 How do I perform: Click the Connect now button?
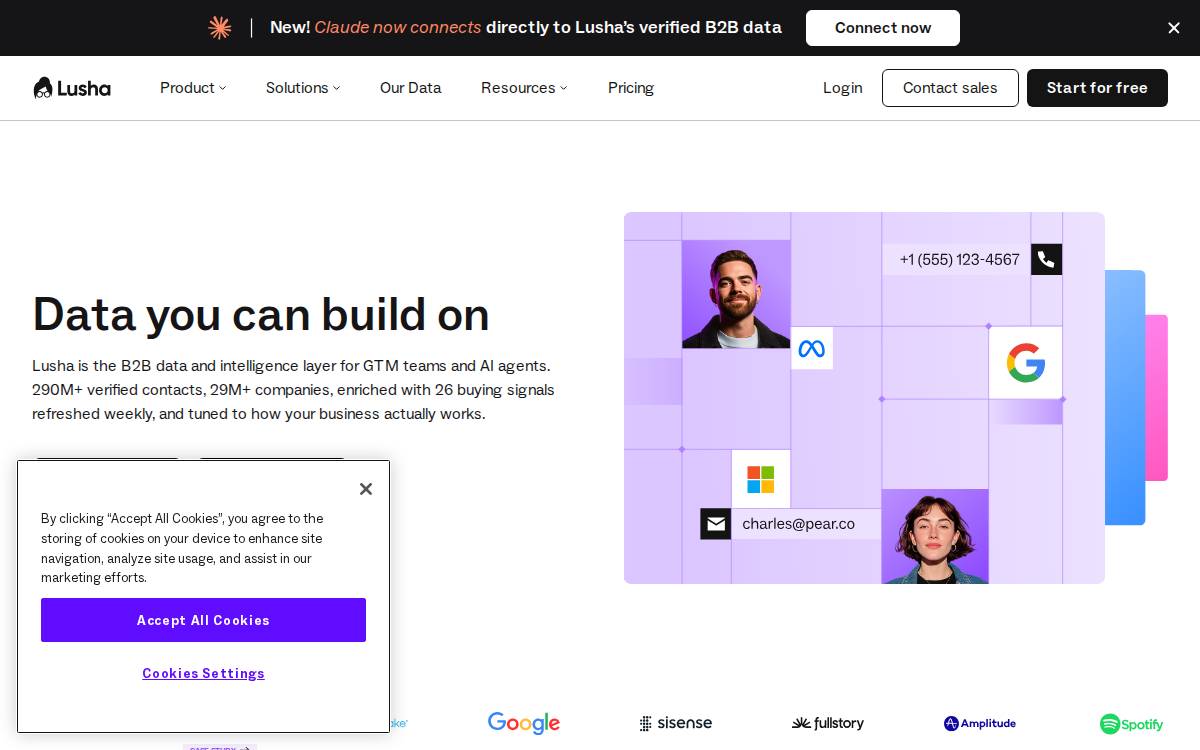click(x=883, y=28)
